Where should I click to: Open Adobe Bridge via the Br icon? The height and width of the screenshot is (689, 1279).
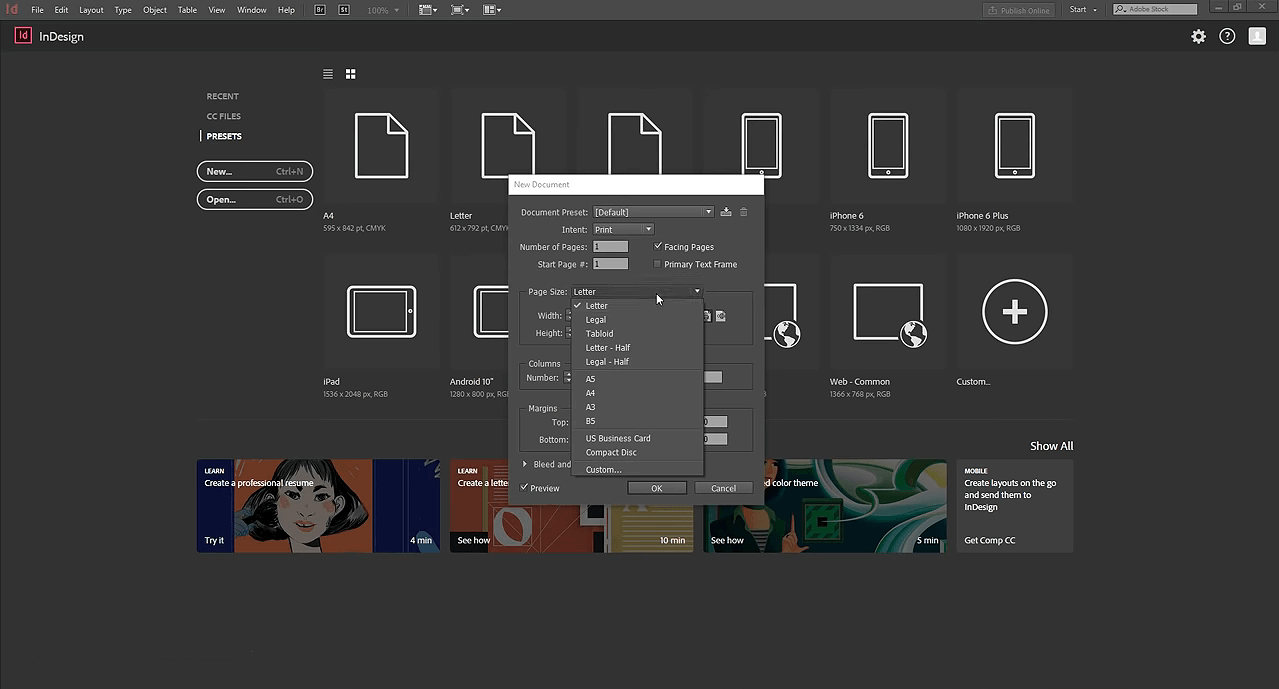pos(319,9)
